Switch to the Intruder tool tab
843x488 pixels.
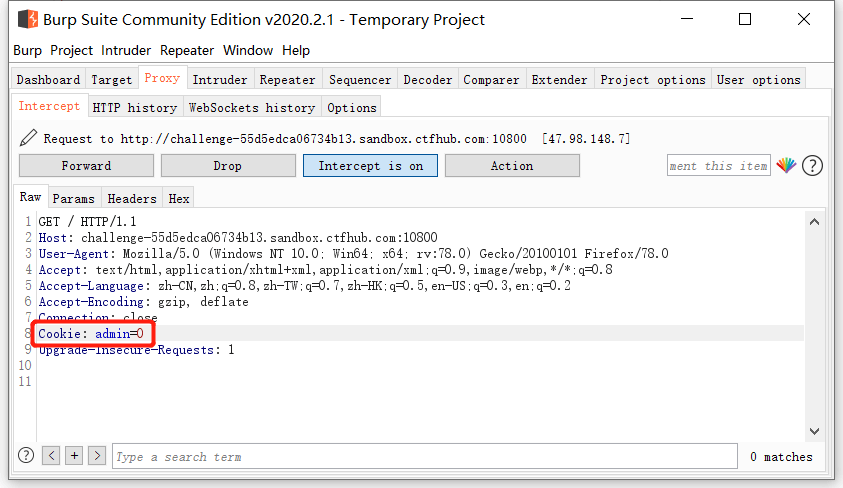(x=220, y=80)
